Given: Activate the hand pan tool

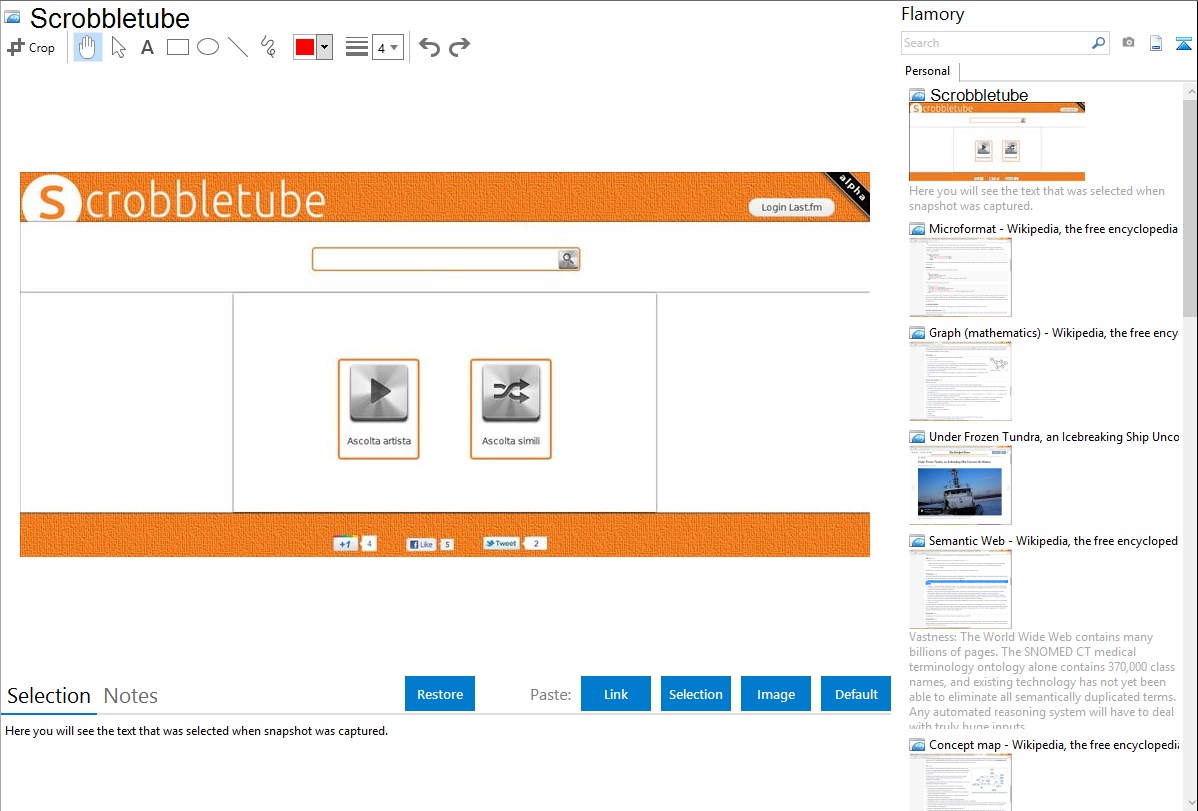Looking at the screenshot, I should pyautogui.click(x=87, y=47).
